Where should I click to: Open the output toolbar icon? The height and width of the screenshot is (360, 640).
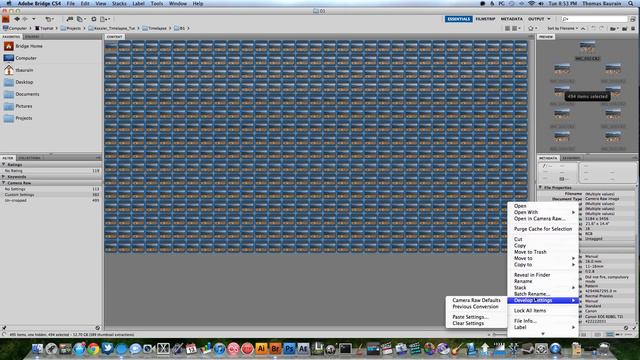[104, 19]
